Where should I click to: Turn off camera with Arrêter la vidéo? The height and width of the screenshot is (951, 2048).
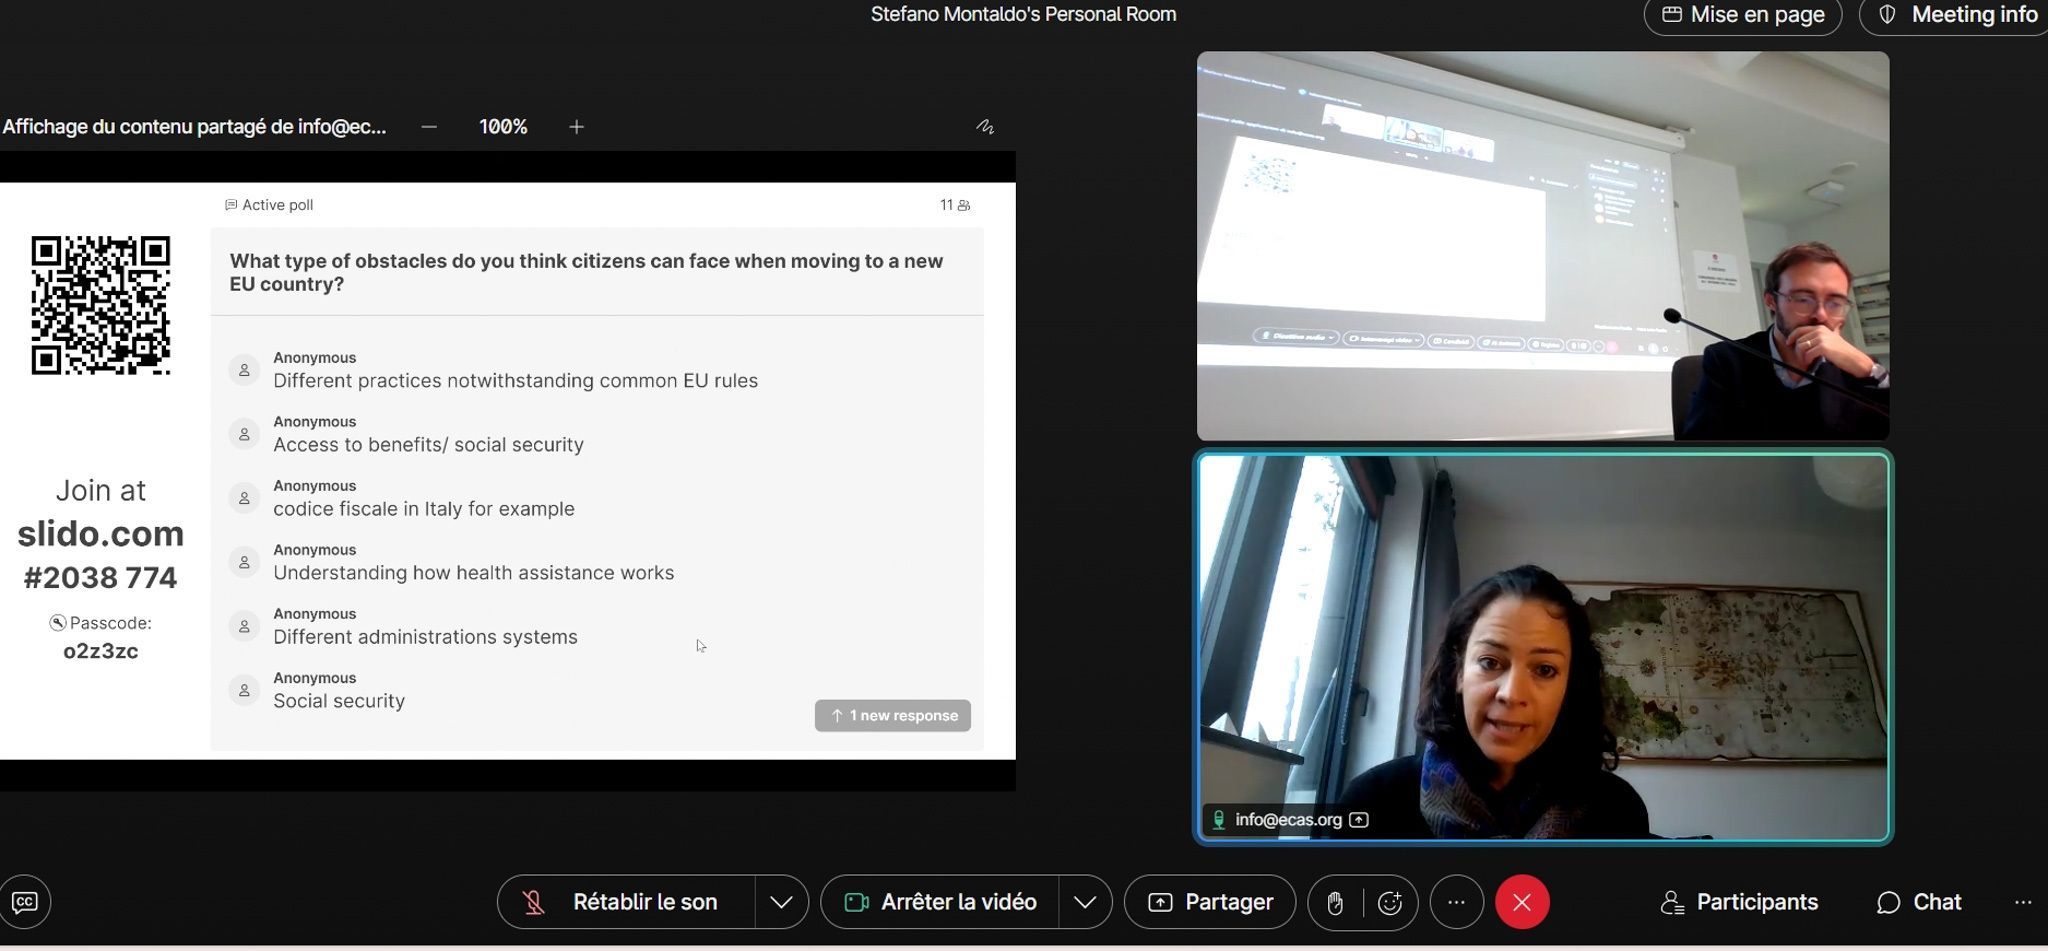940,902
